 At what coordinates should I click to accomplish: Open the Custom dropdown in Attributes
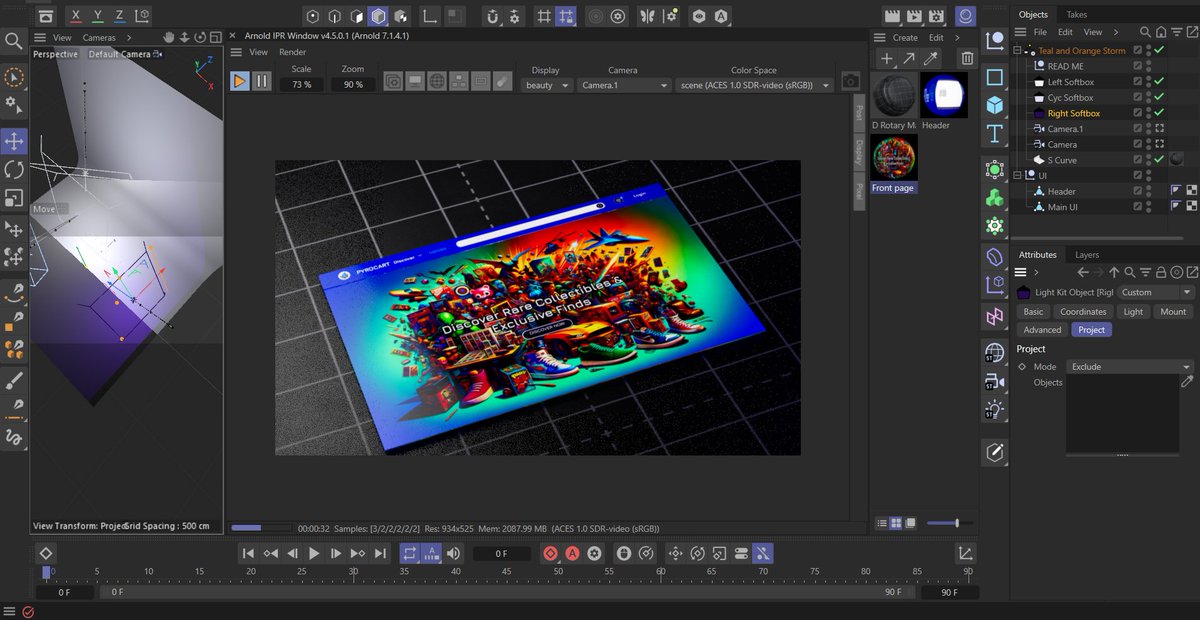click(1156, 292)
